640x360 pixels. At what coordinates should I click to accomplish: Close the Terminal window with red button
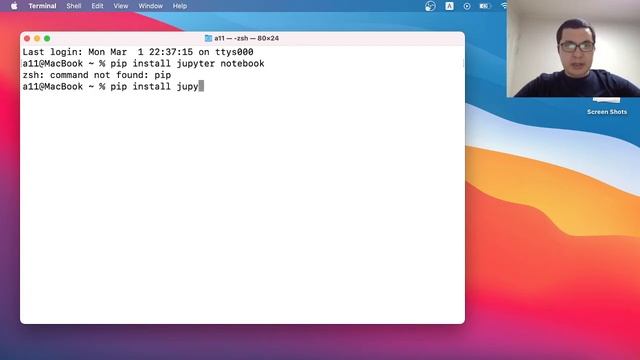tap(27, 38)
